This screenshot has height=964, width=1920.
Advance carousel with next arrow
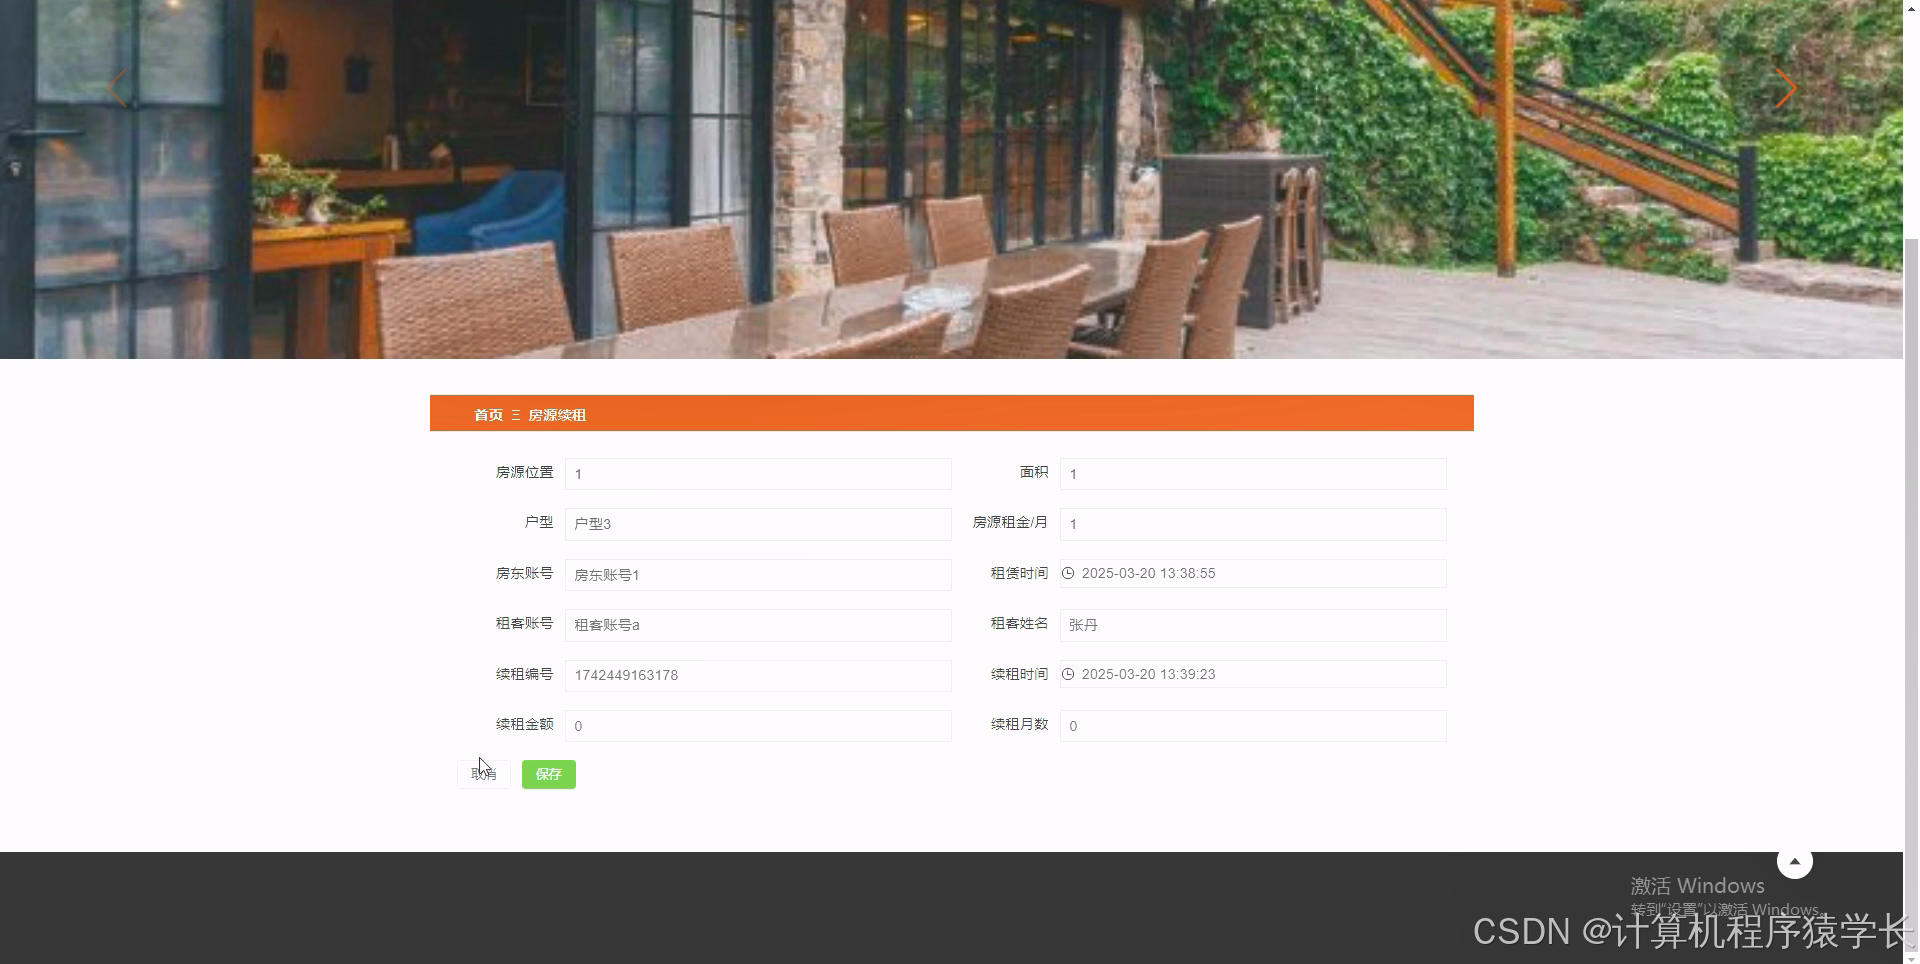(1785, 88)
